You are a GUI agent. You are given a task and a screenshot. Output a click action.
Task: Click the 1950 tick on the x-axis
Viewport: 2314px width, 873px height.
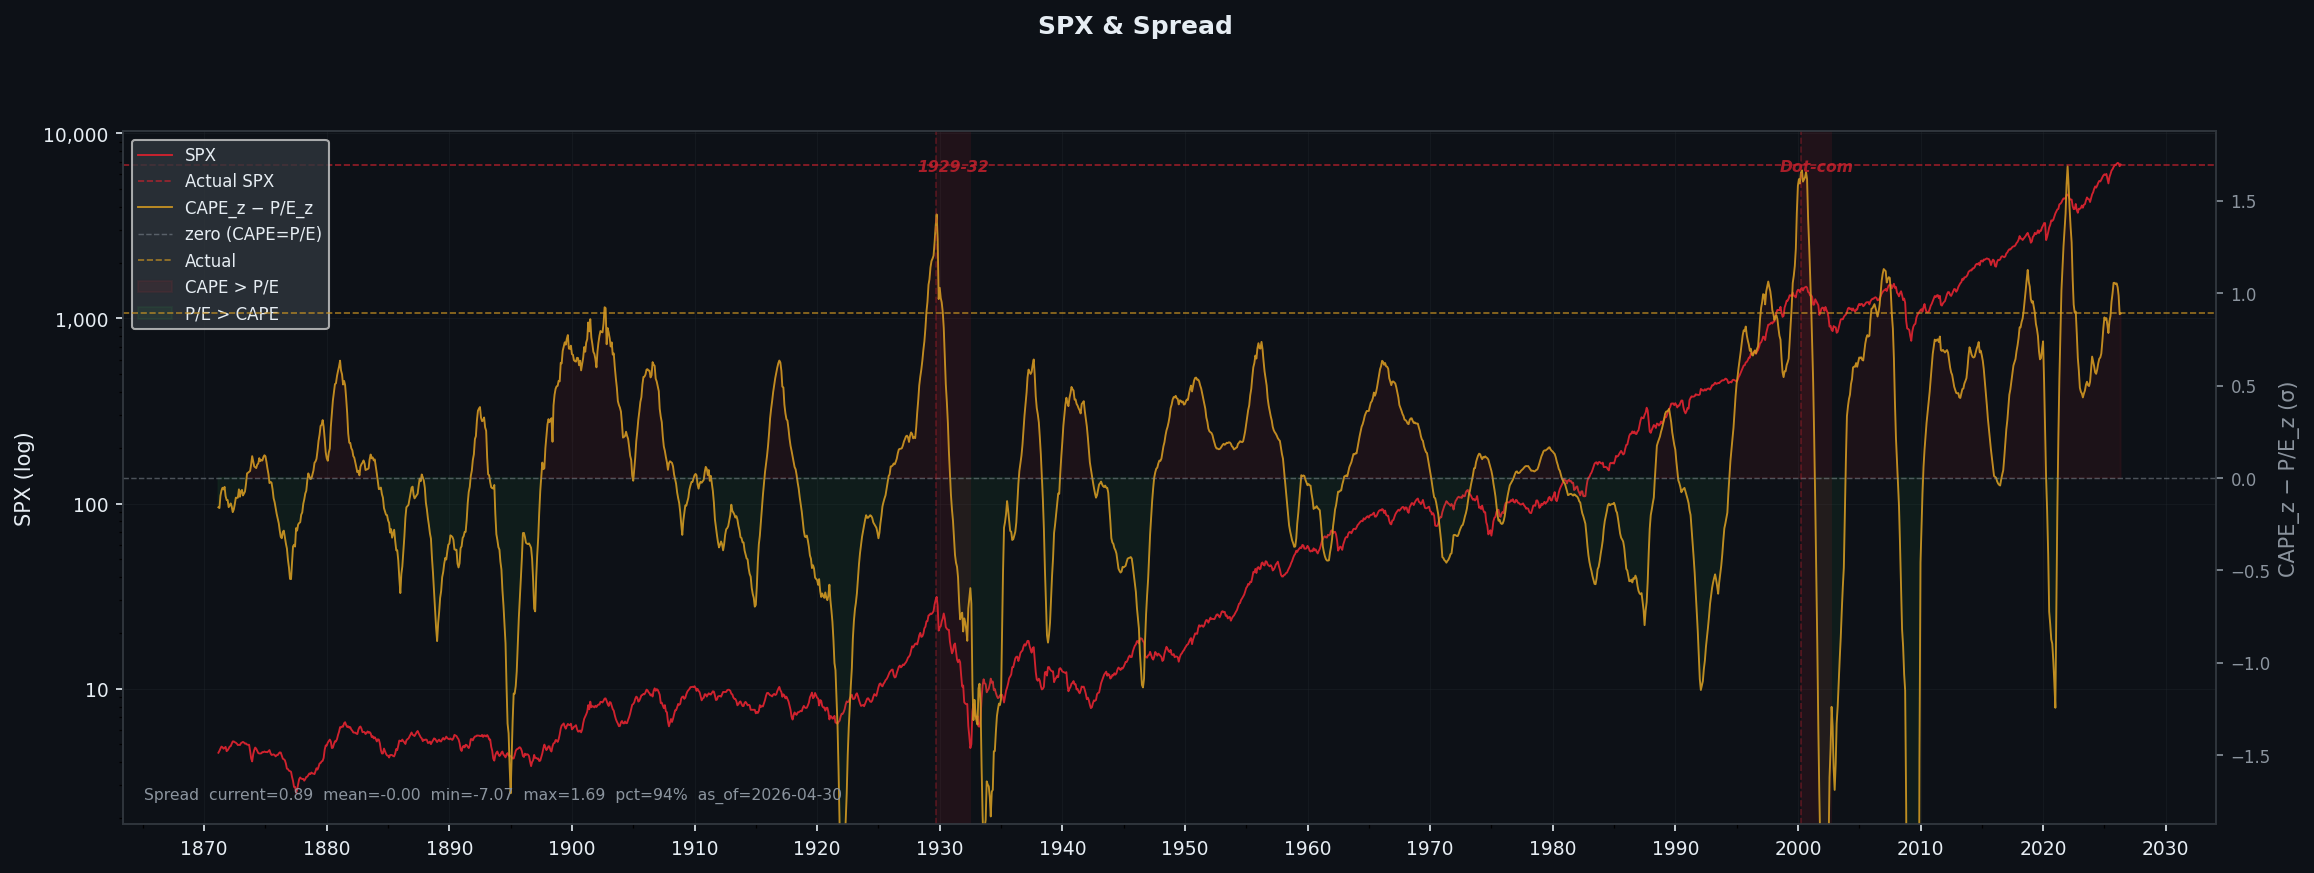point(1184,849)
